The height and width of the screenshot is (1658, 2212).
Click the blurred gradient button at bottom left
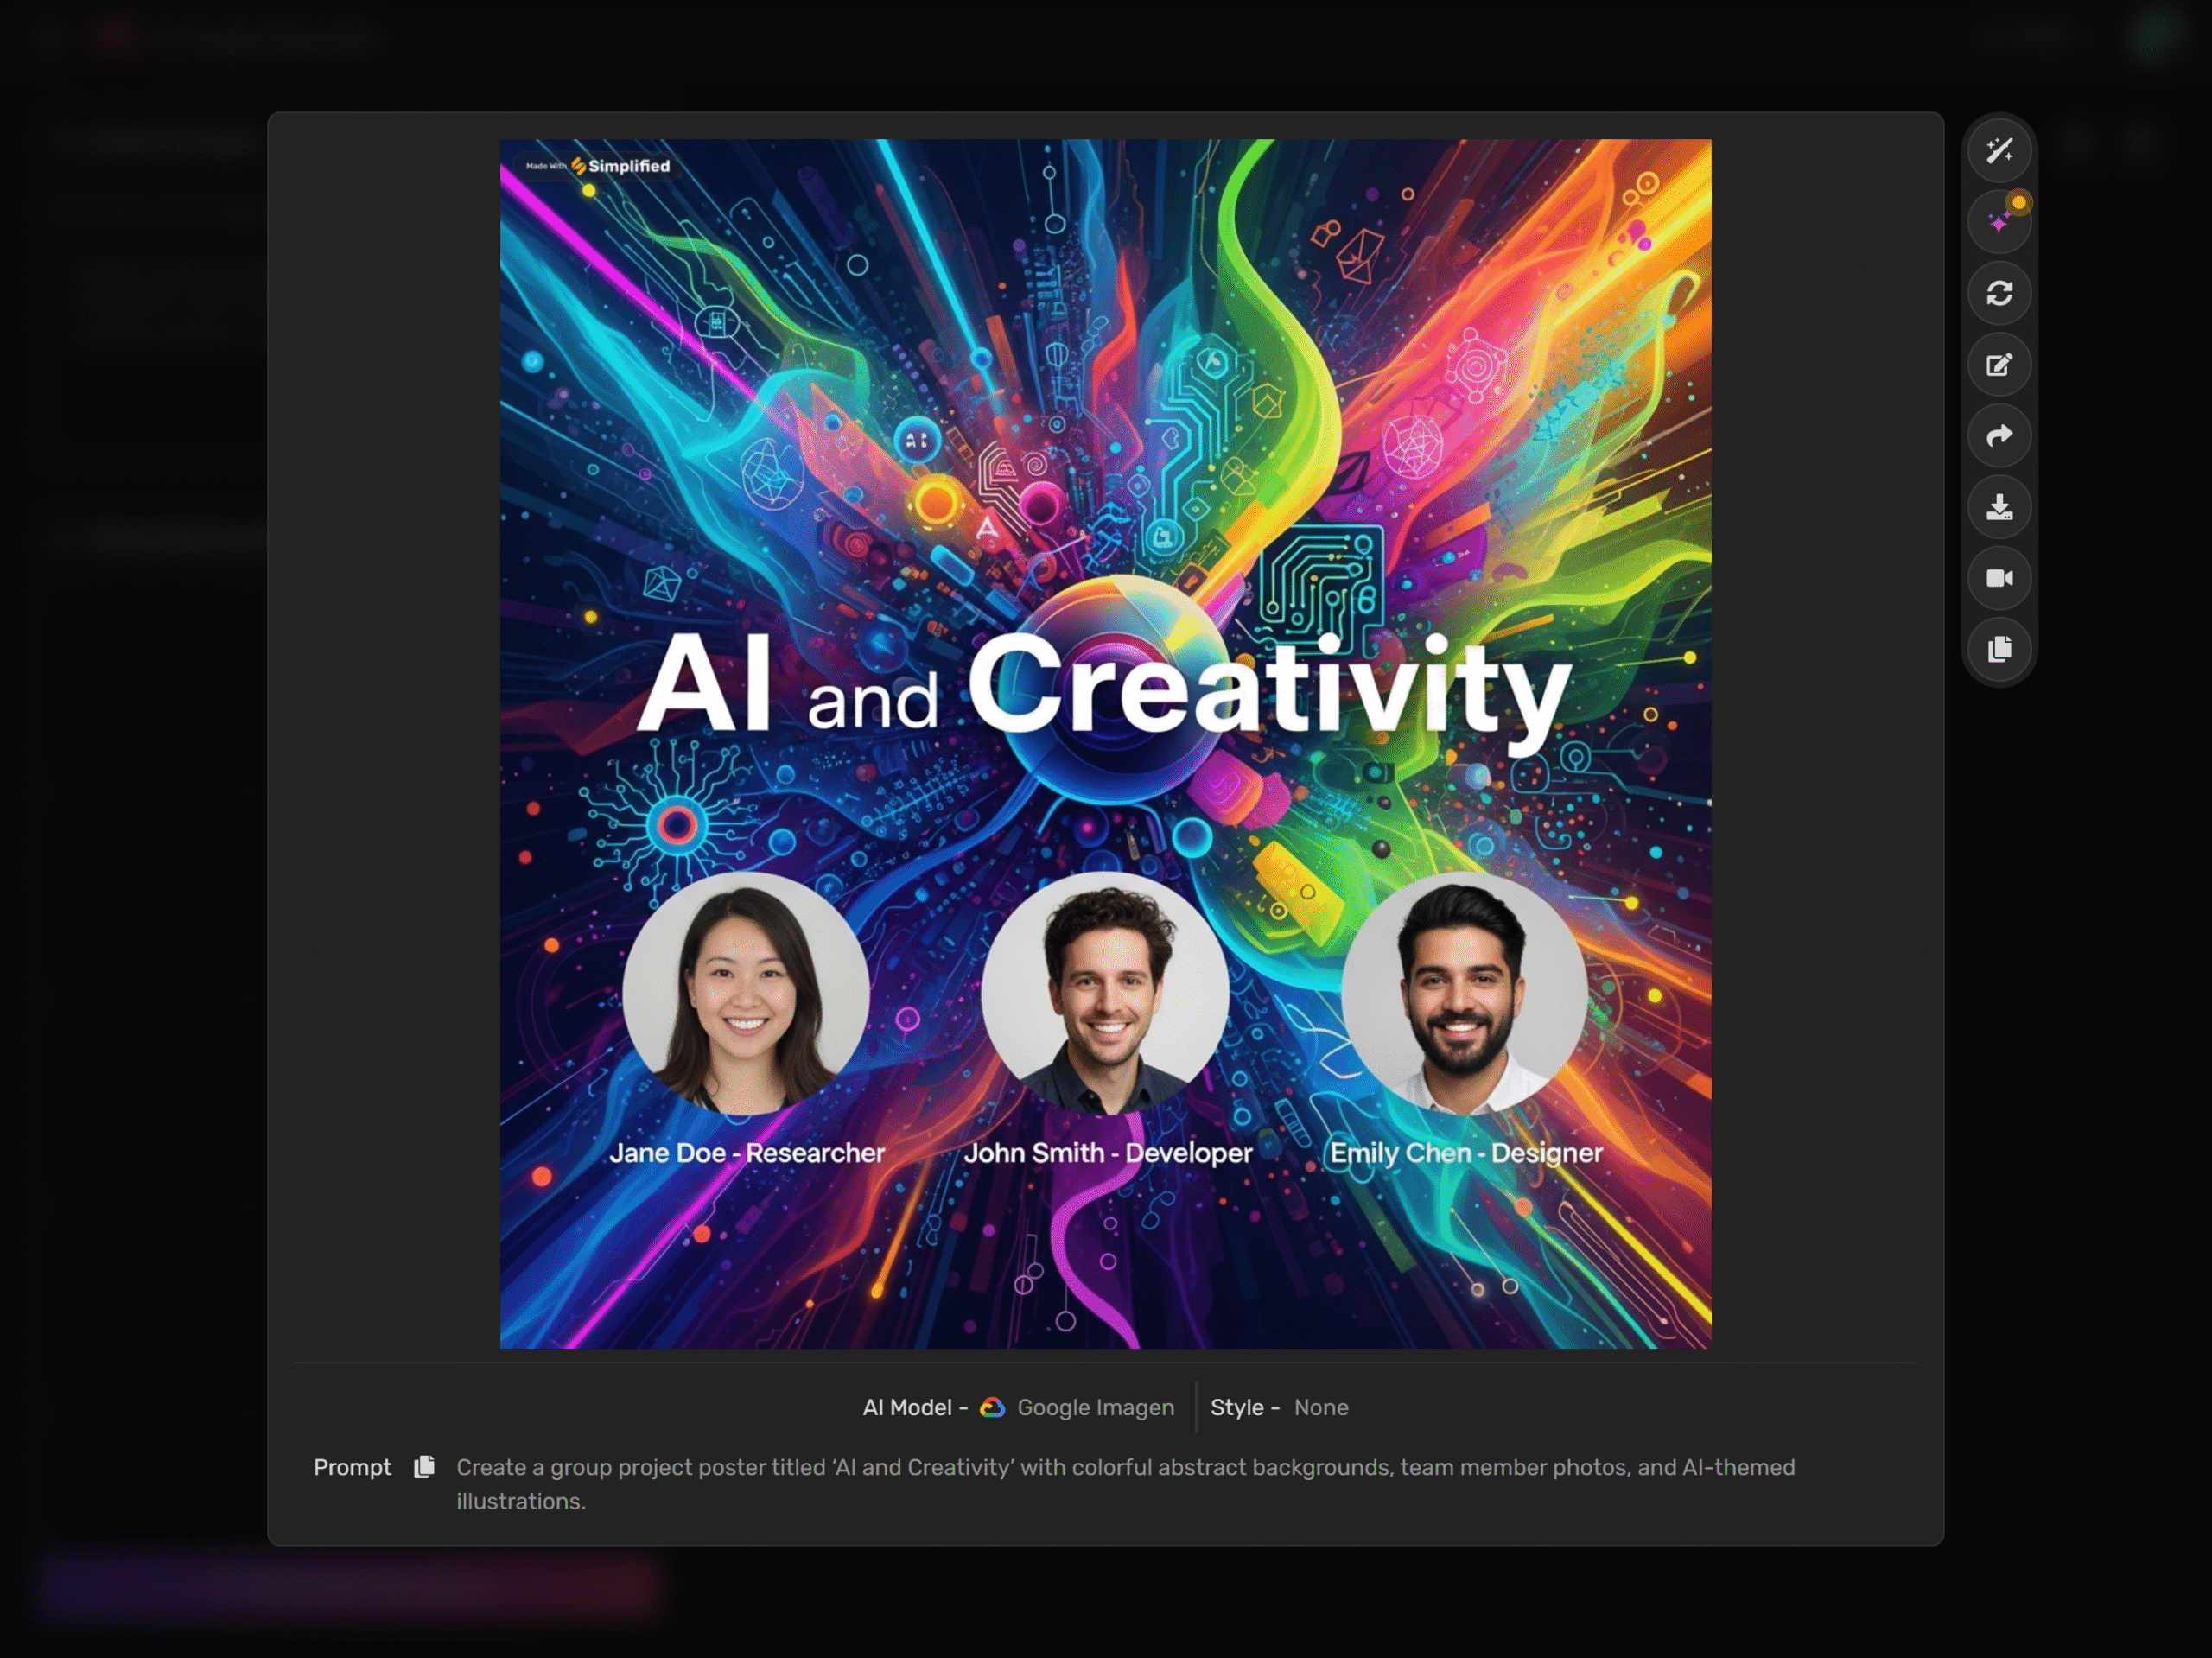click(x=350, y=1585)
